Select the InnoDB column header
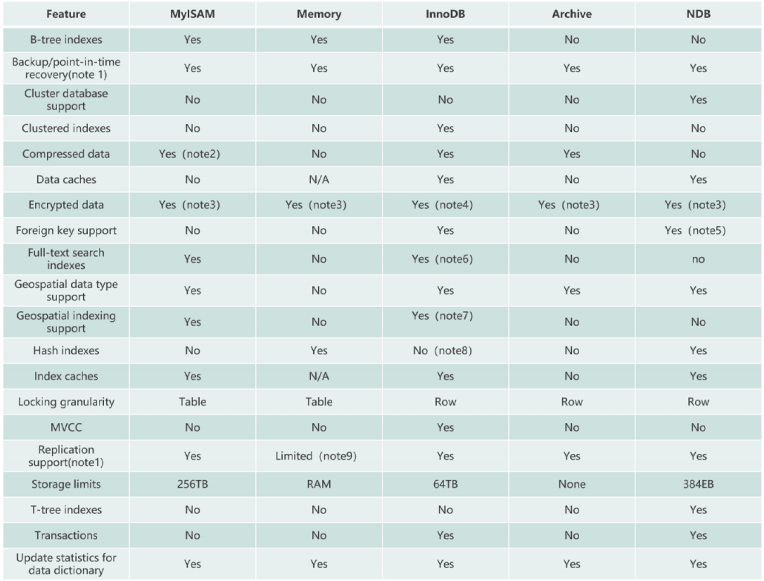Viewport: 764px width, 581px height. 445,14
